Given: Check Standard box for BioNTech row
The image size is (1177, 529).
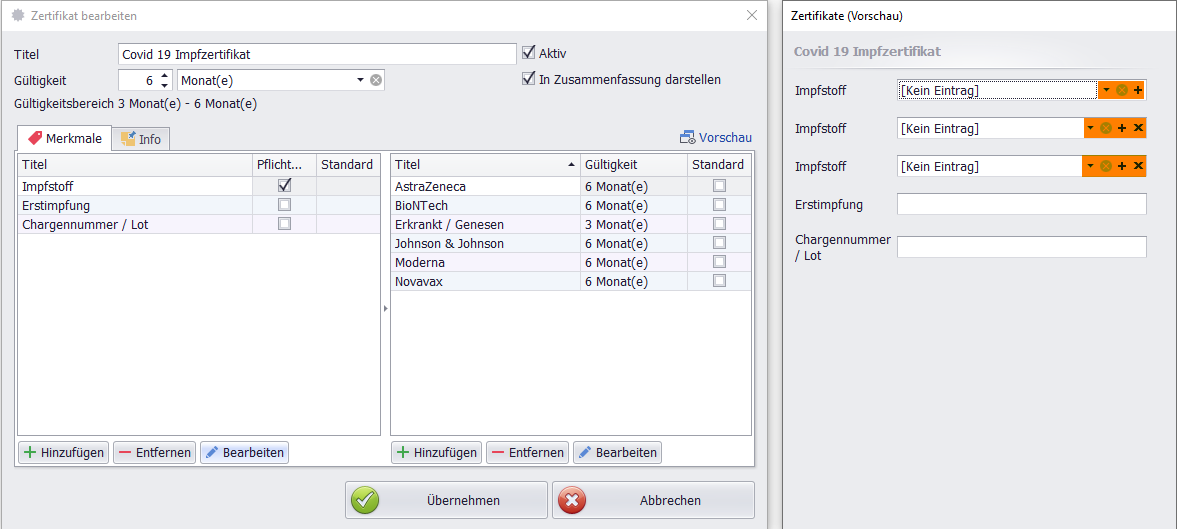Looking at the screenshot, I should pyautogui.click(x=719, y=205).
